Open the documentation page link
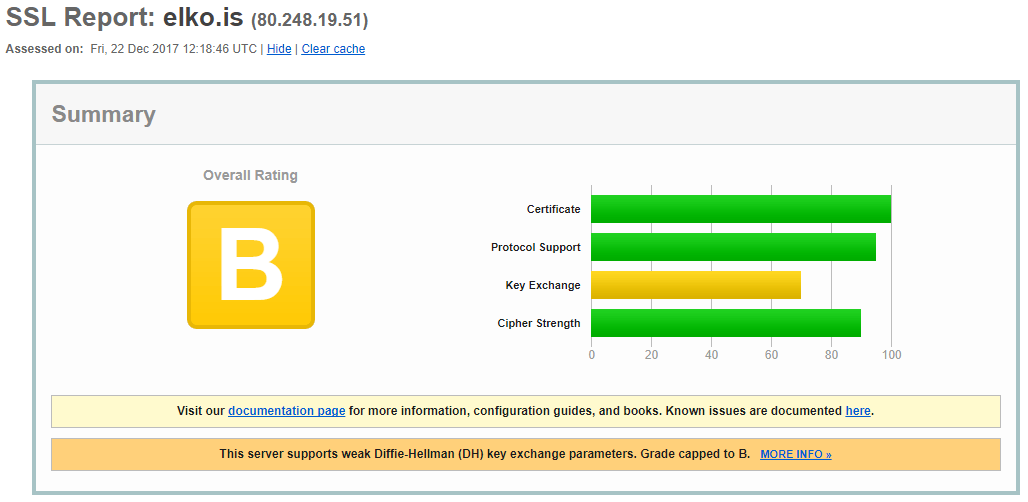This screenshot has width=1028, height=502. click(x=287, y=411)
